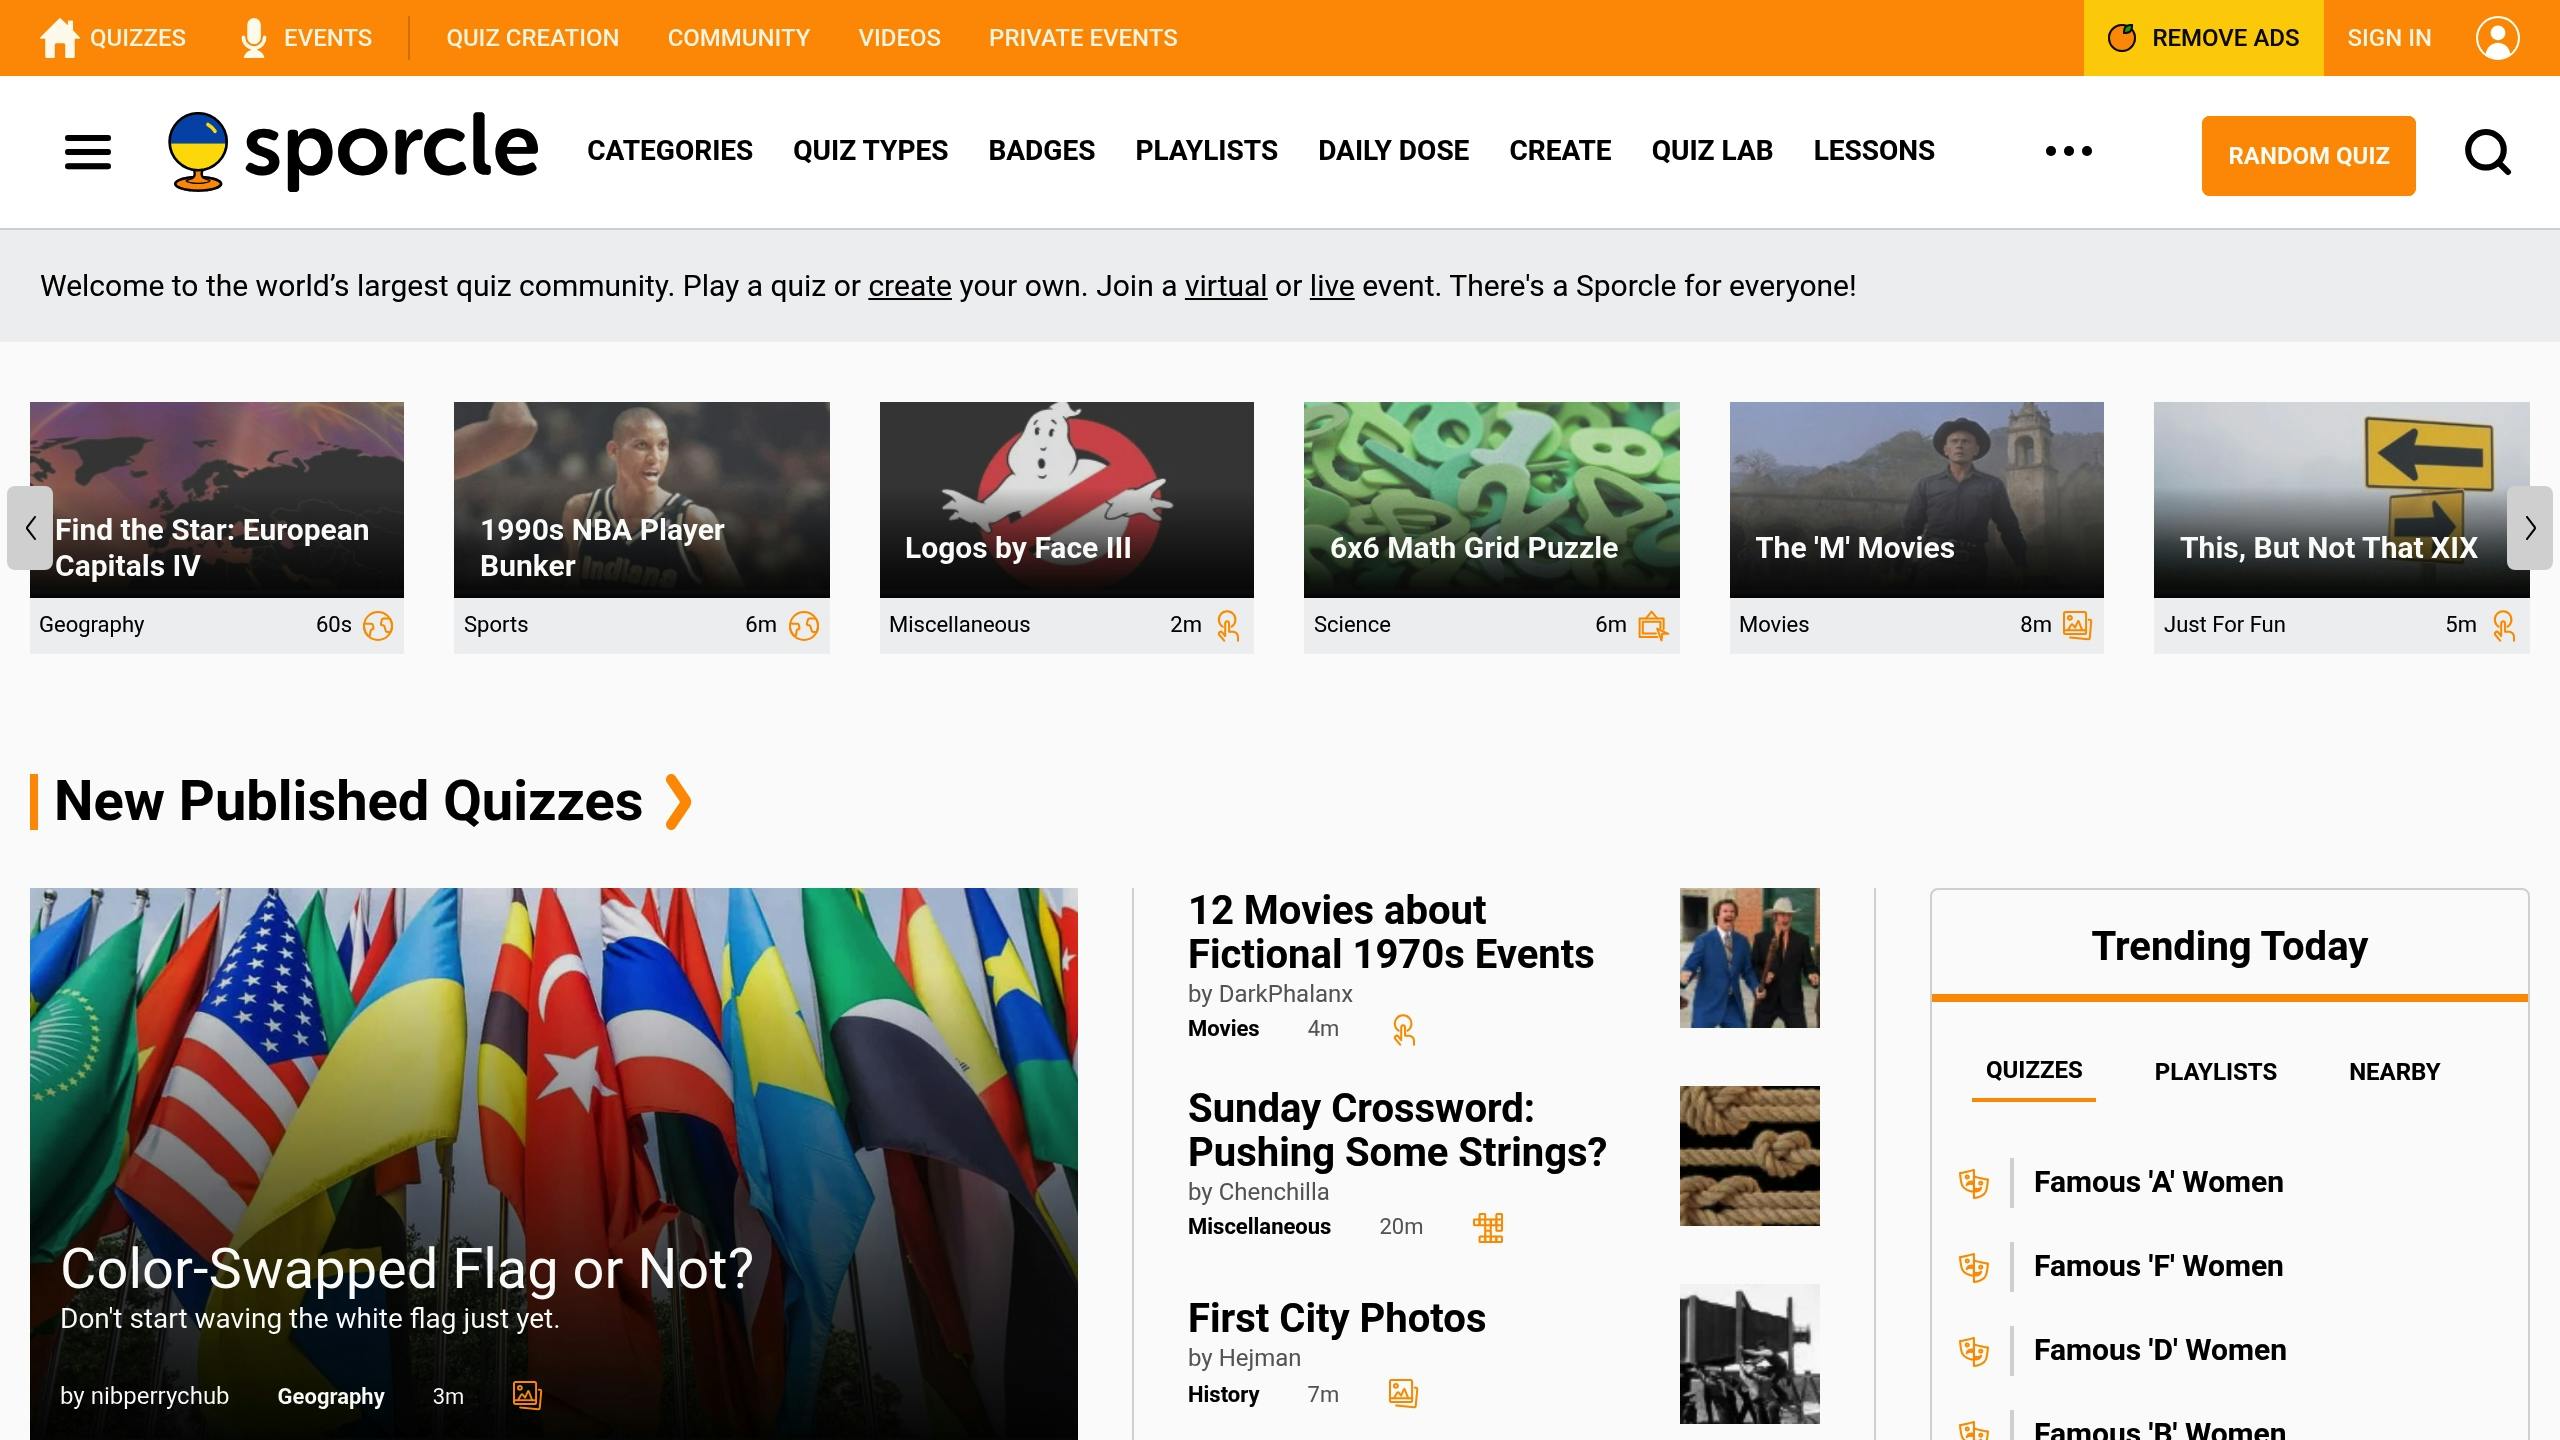Click the History category under First City Photos

[1223, 1394]
